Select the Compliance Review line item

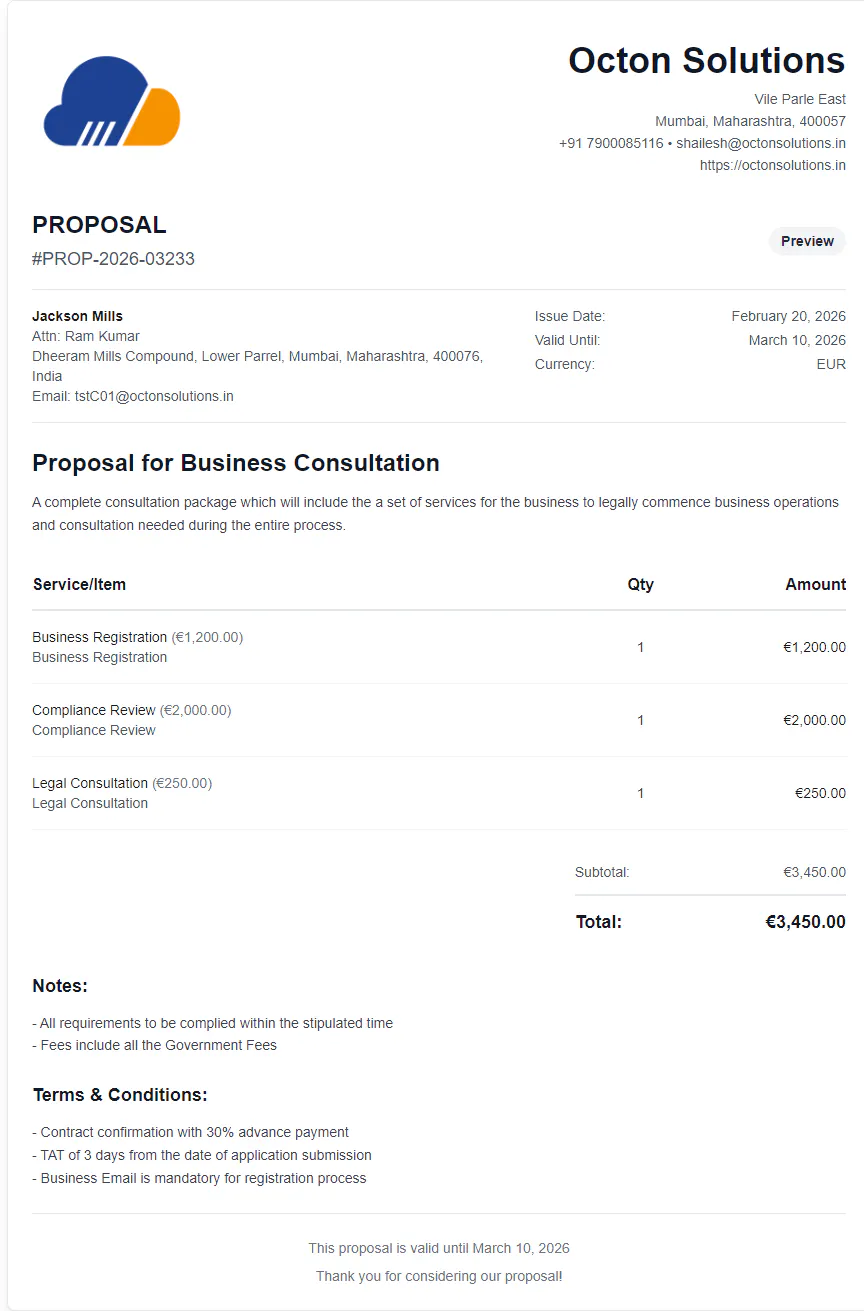[439, 720]
